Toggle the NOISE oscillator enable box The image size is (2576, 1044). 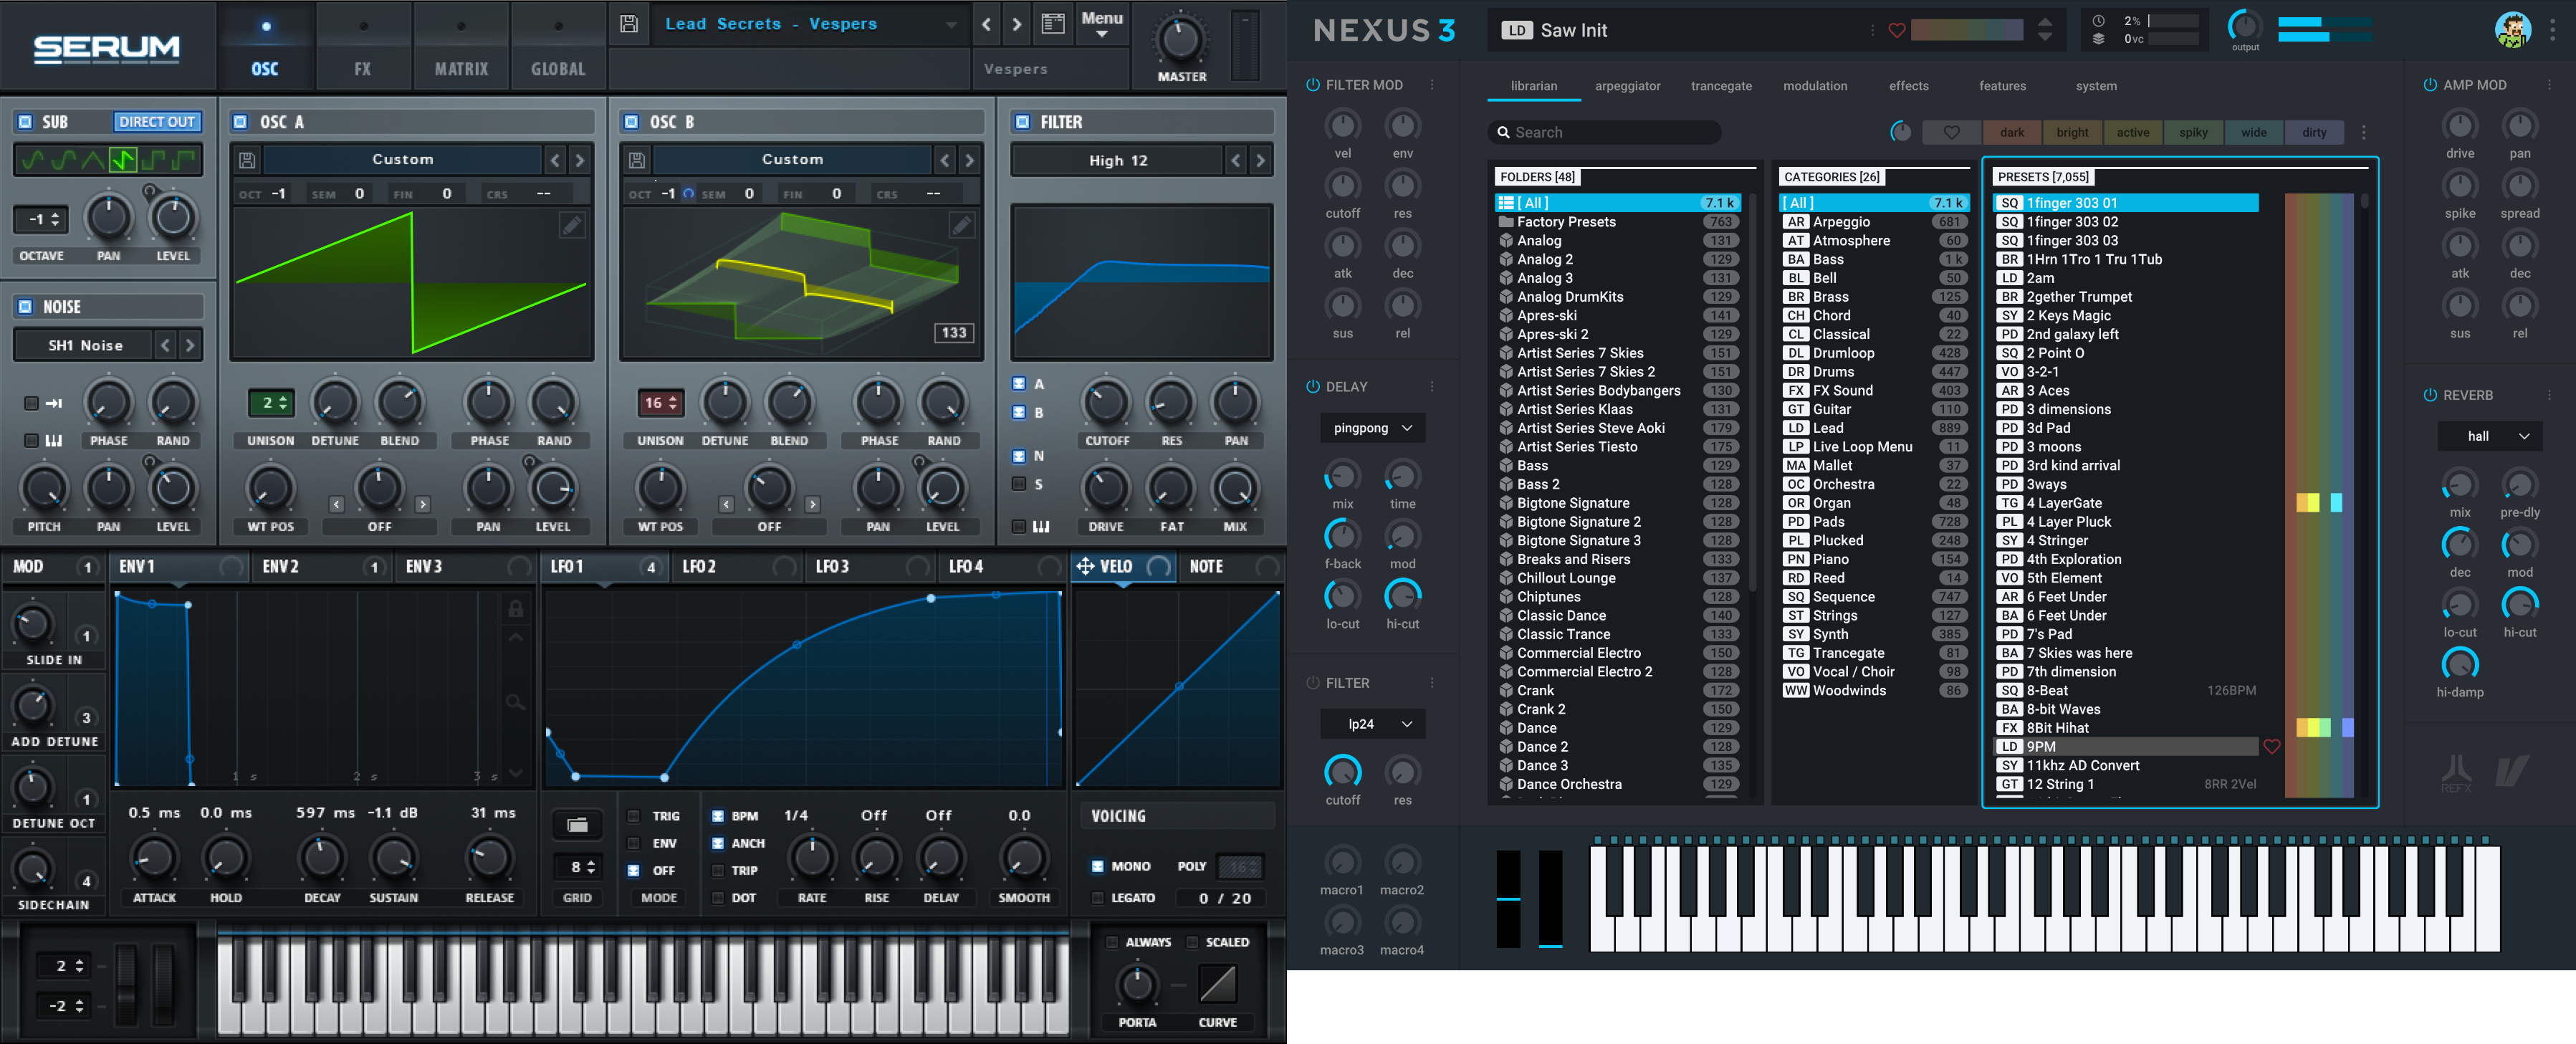coord(25,307)
